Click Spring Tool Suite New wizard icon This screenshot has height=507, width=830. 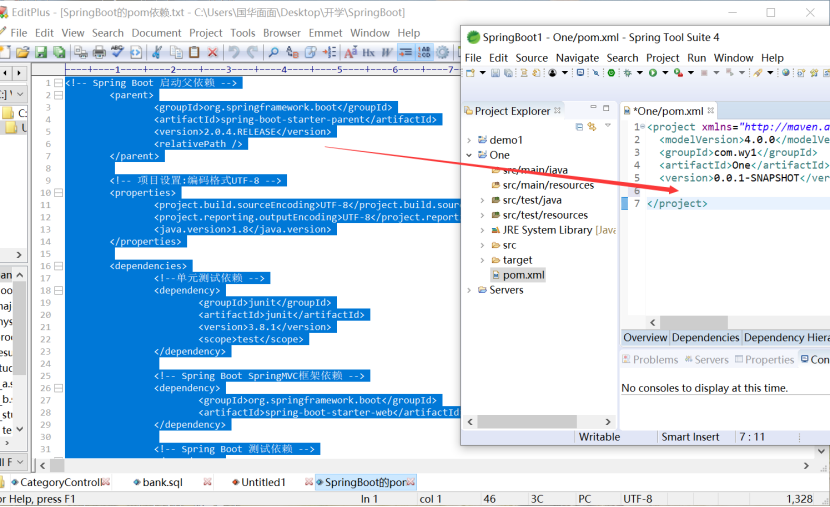click(470, 73)
